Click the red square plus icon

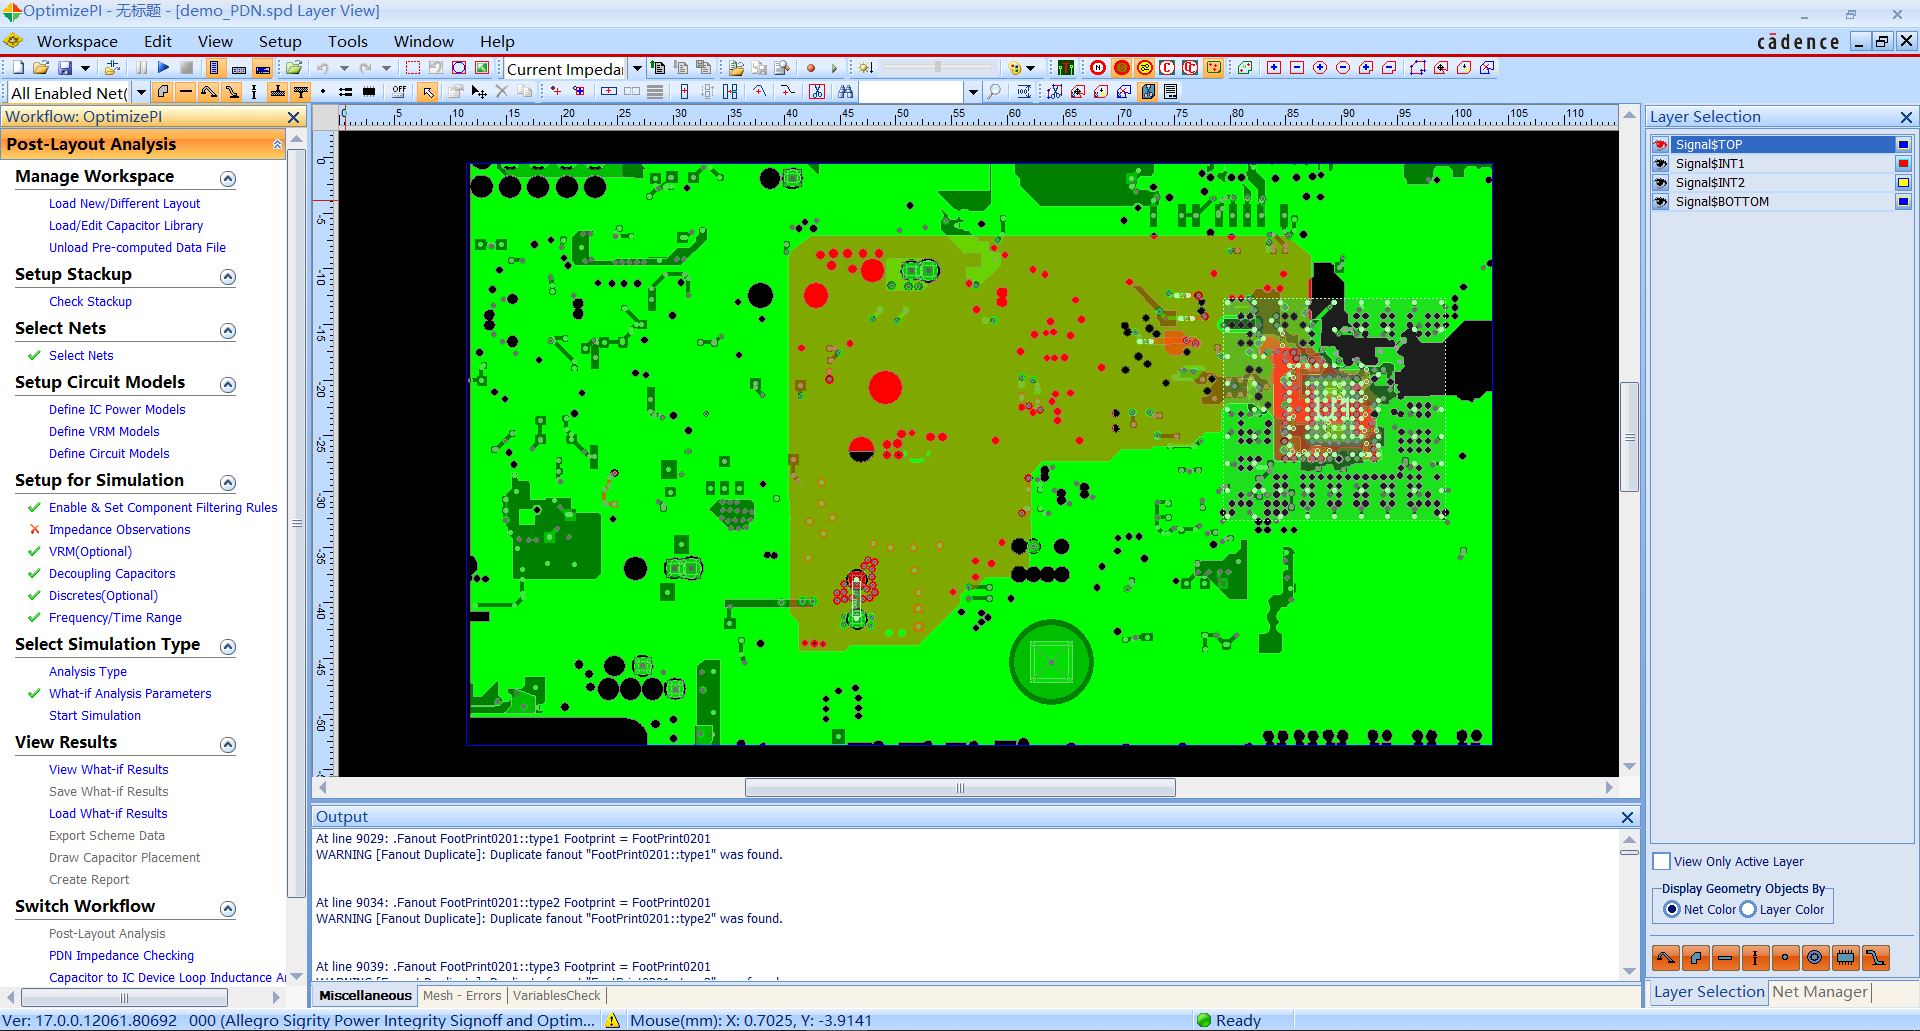click(1274, 68)
